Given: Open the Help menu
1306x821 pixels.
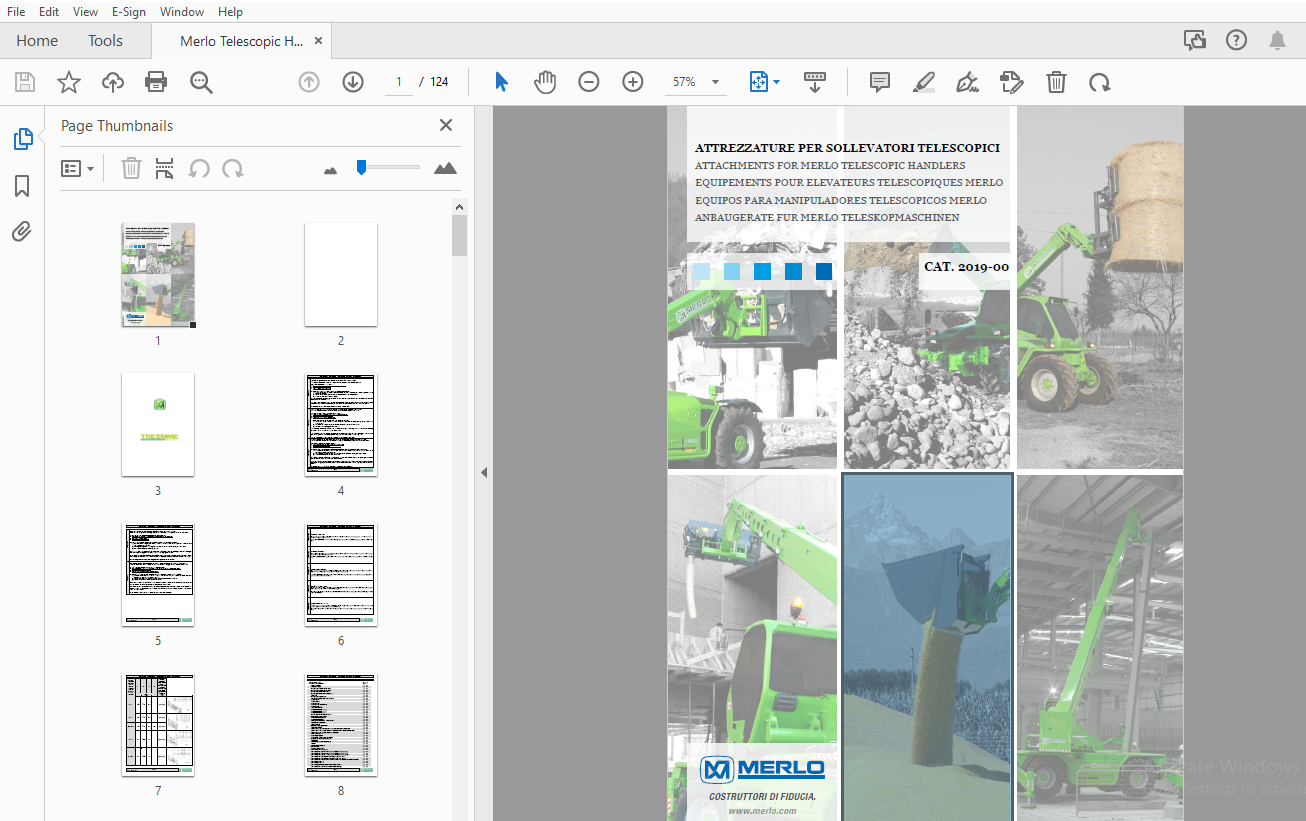Looking at the screenshot, I should [230, 11].
